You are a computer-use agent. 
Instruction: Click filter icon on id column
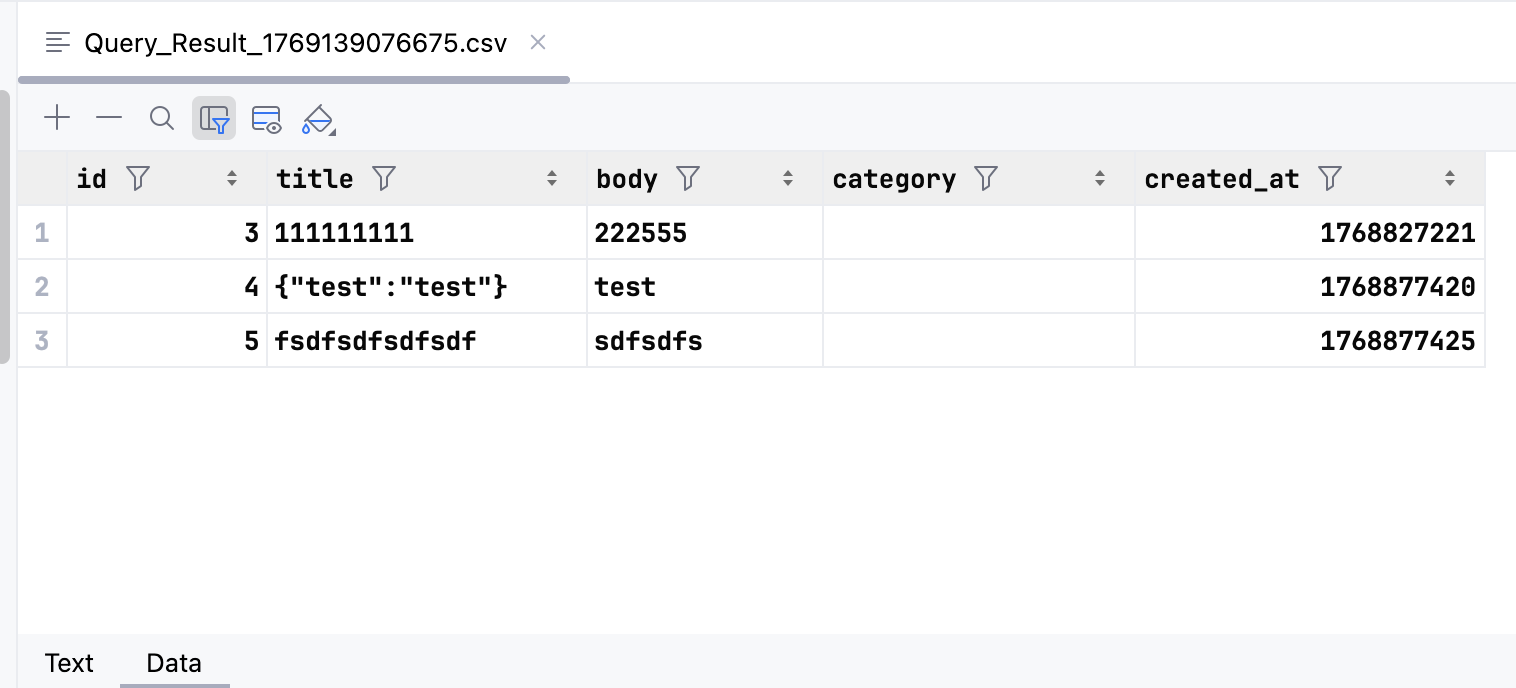click(x=138, y=179)
